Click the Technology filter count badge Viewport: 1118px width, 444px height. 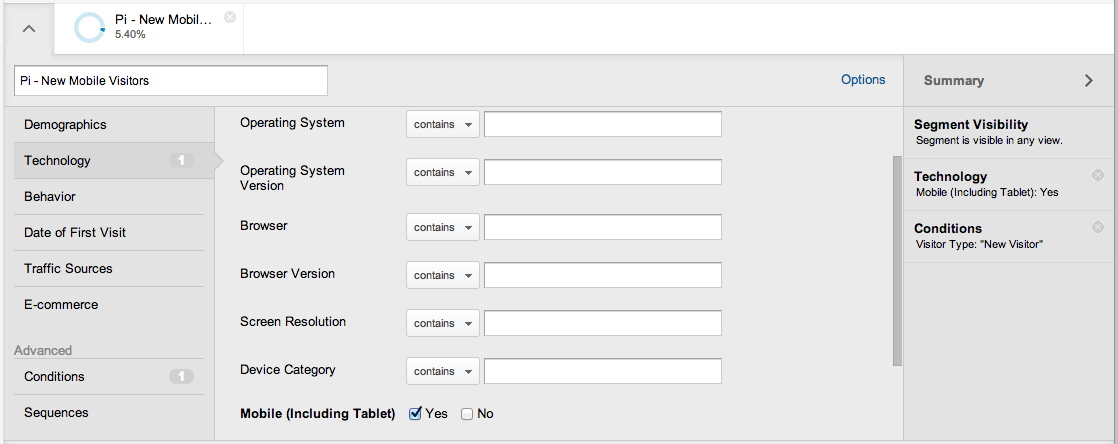point(181,160)
